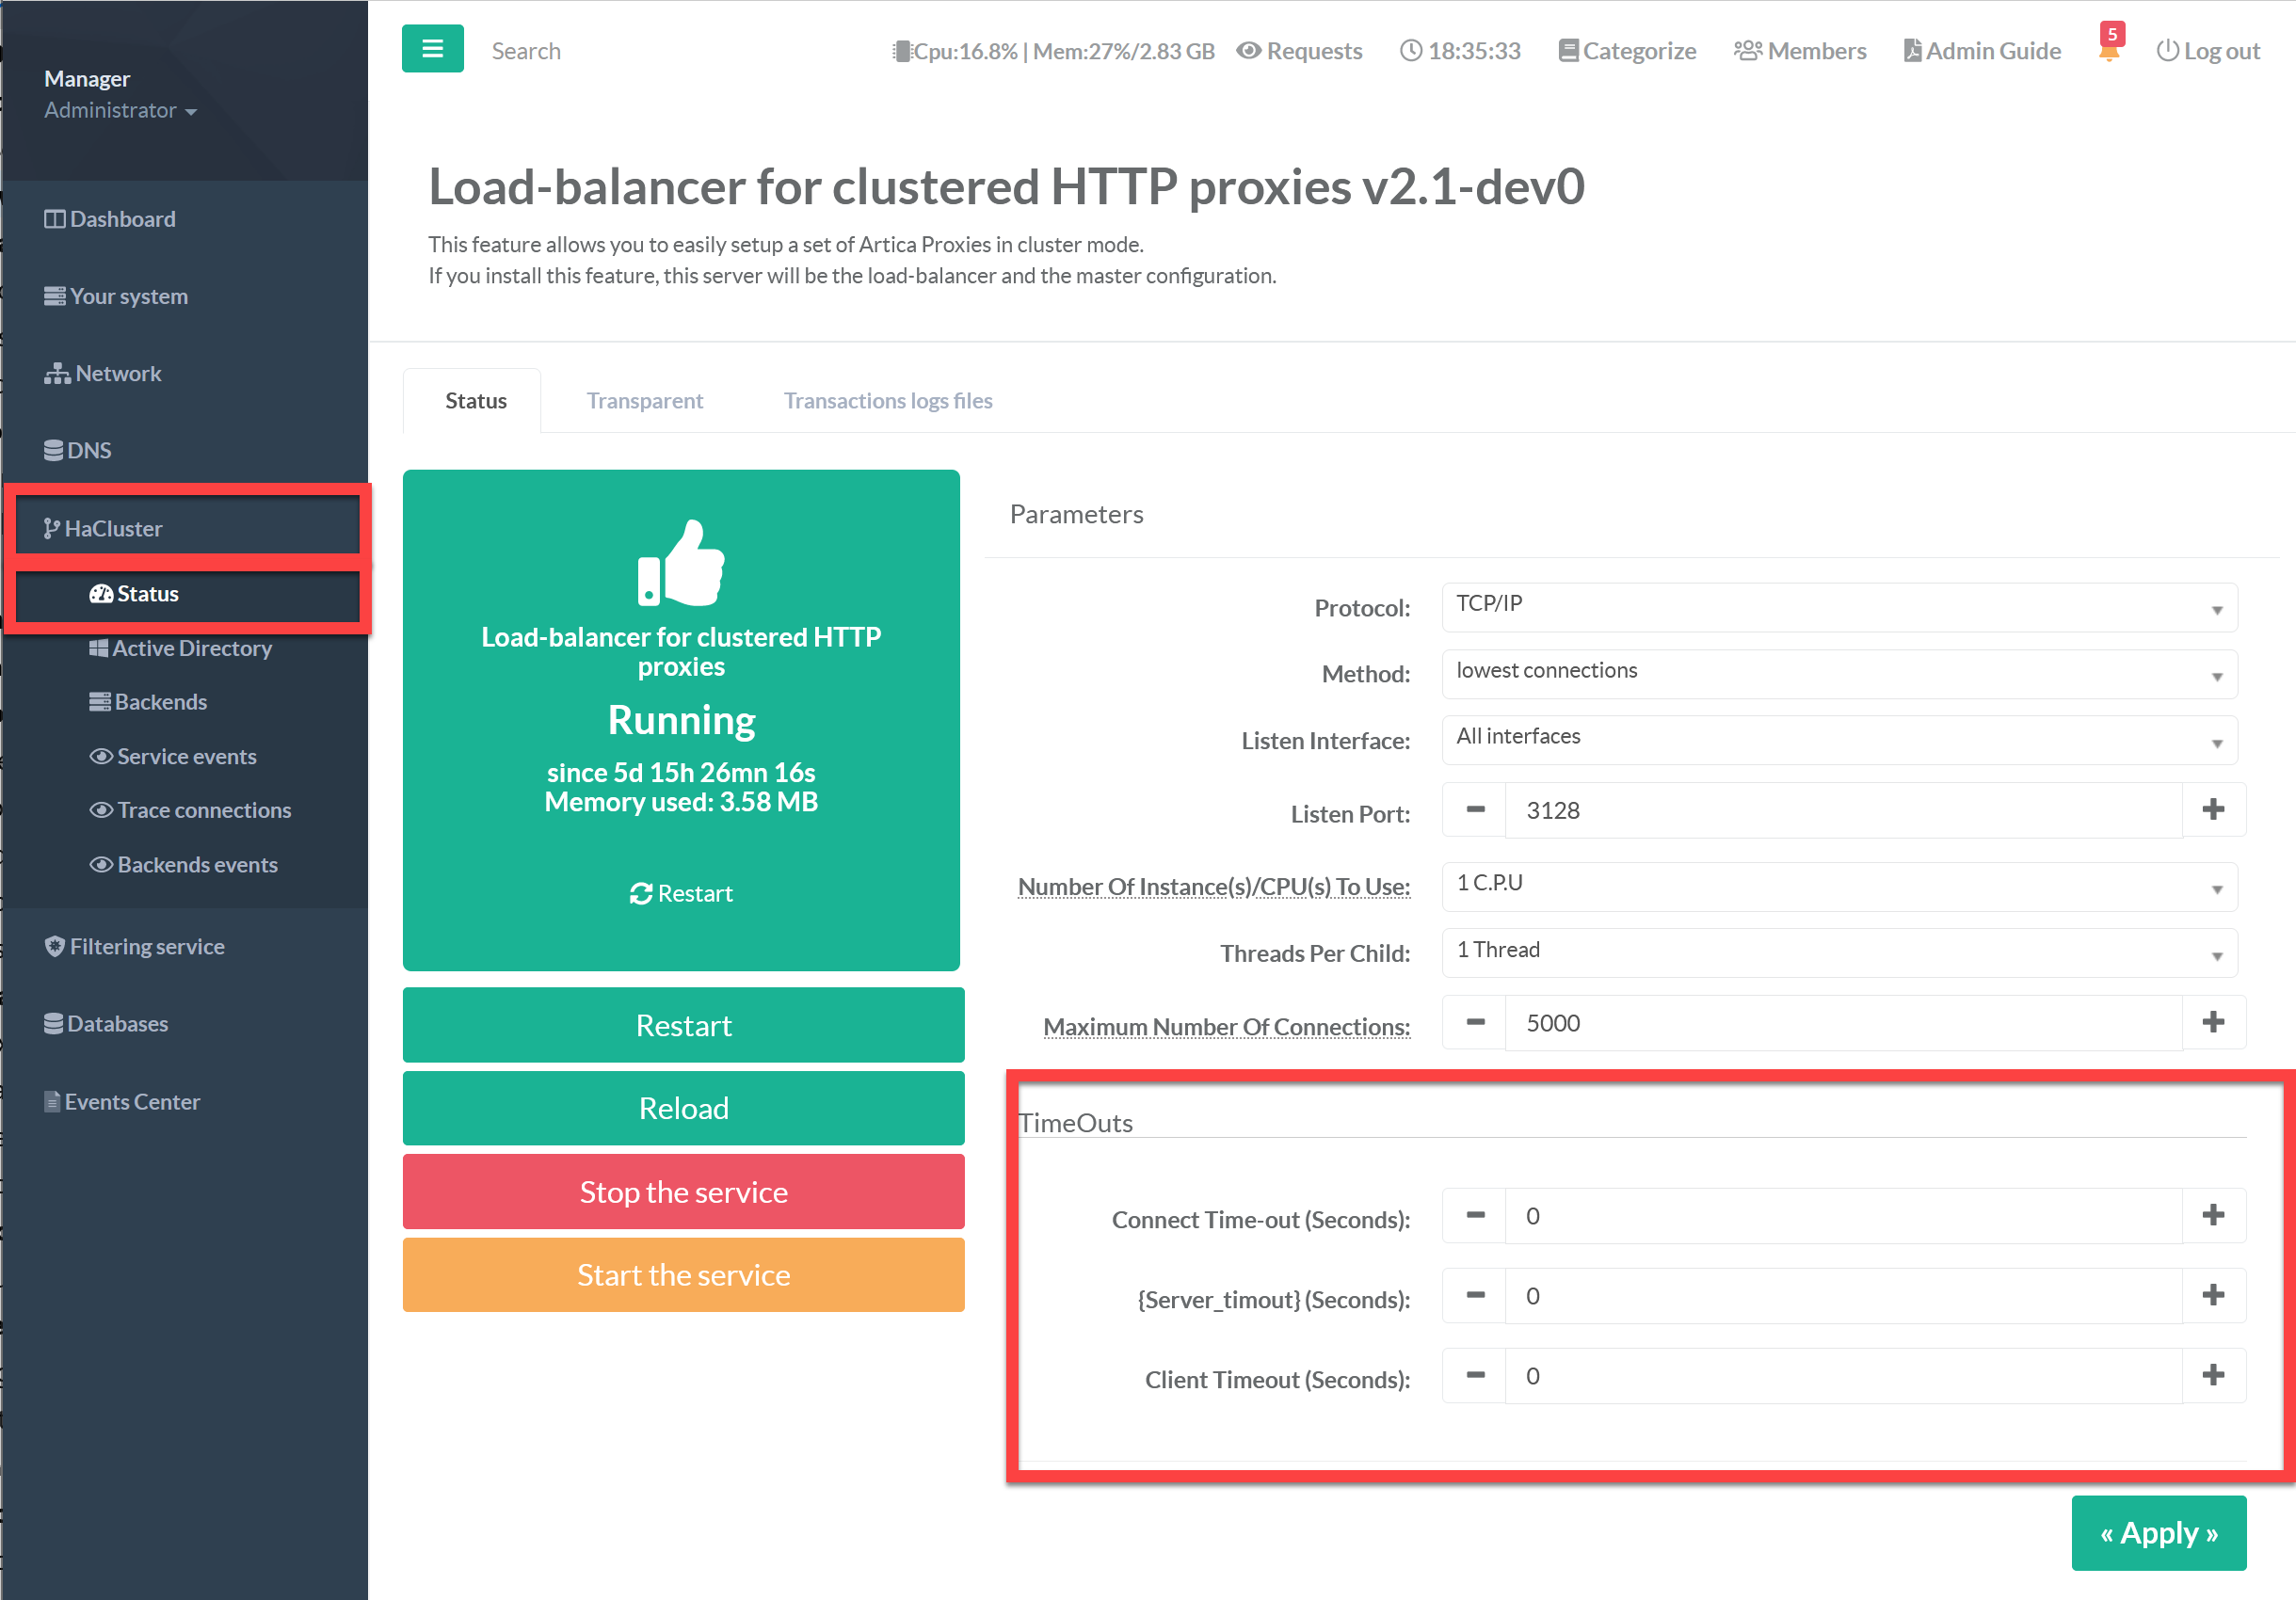Screen dimensions: 2296x1600
Task: Increase Connect Time-out with plus button
Action: click(x=2212, y=1215)
